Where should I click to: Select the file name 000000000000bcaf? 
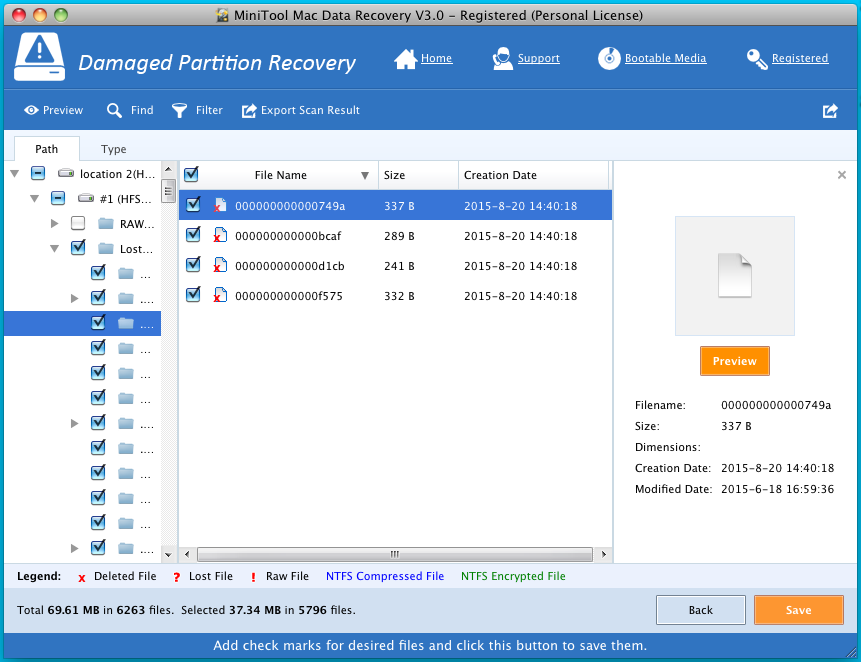(288, 236)
